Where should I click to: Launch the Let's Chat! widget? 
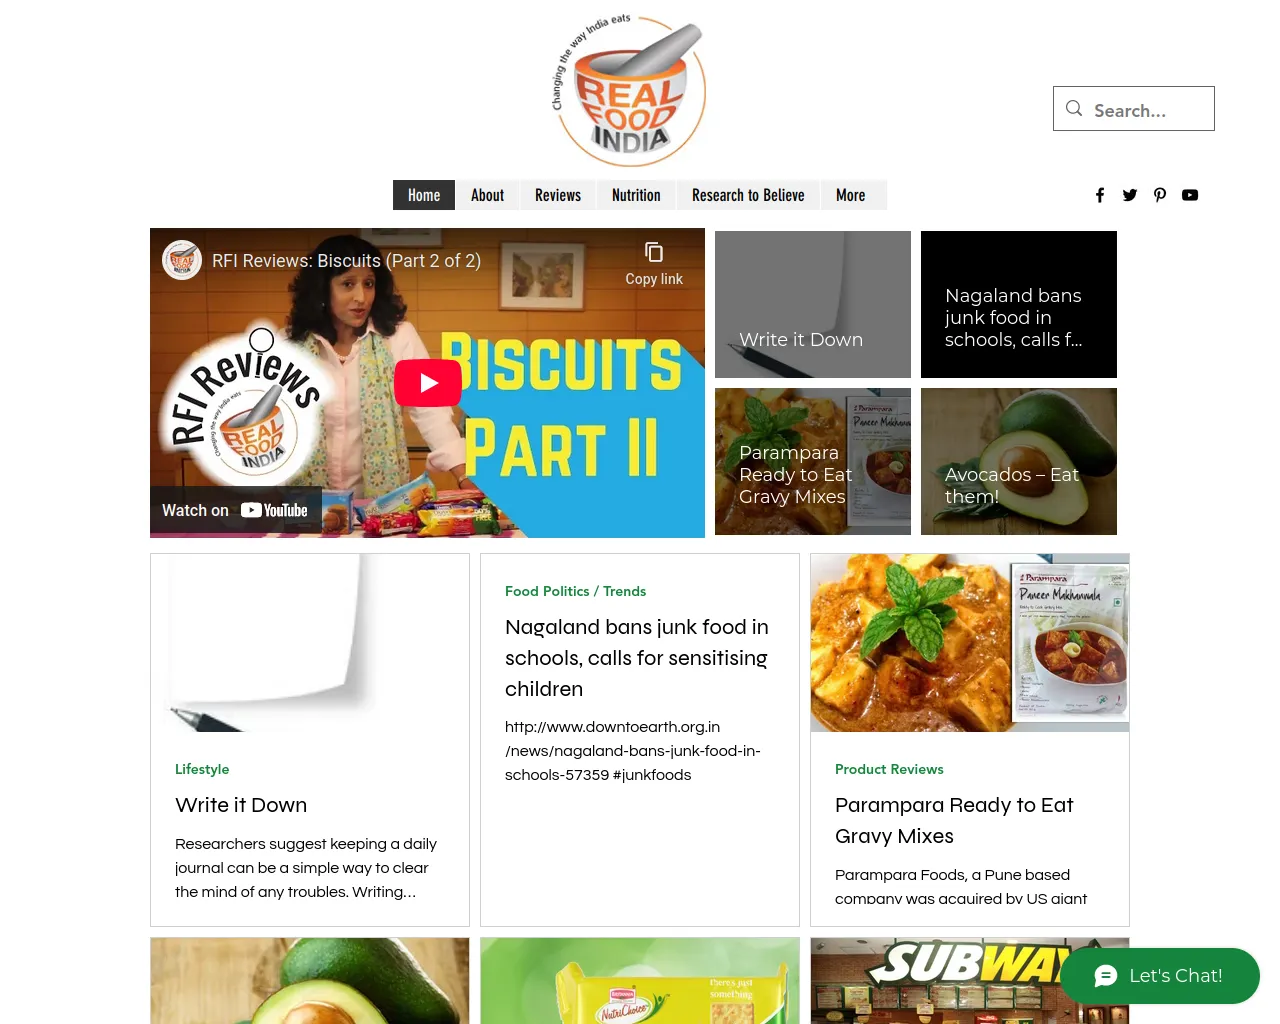tap(1160, 976)
